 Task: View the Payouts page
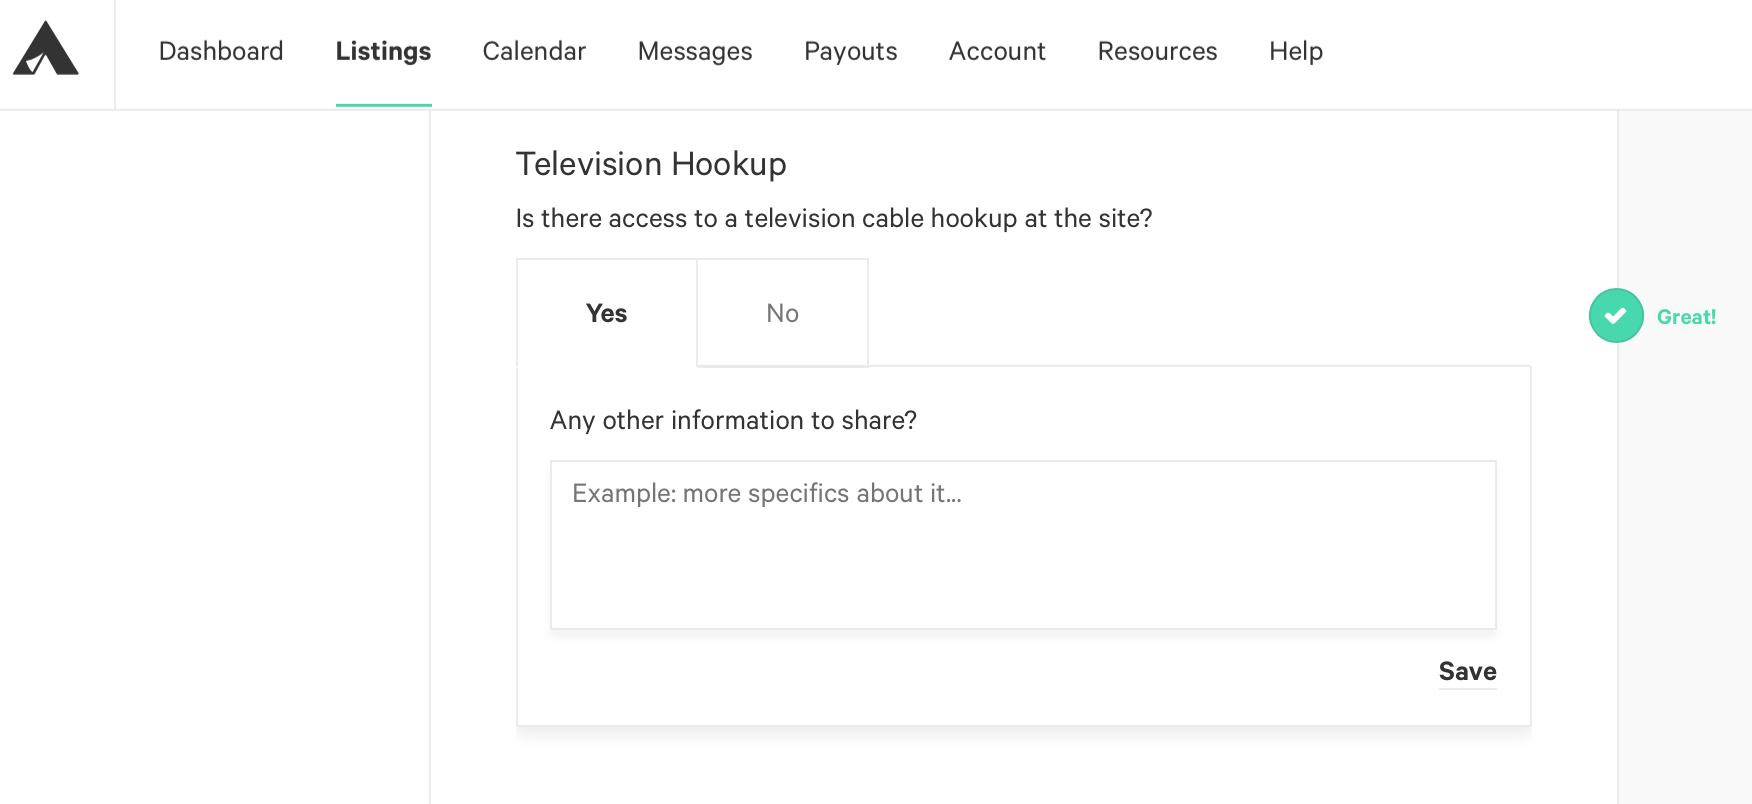pos(851,51)
